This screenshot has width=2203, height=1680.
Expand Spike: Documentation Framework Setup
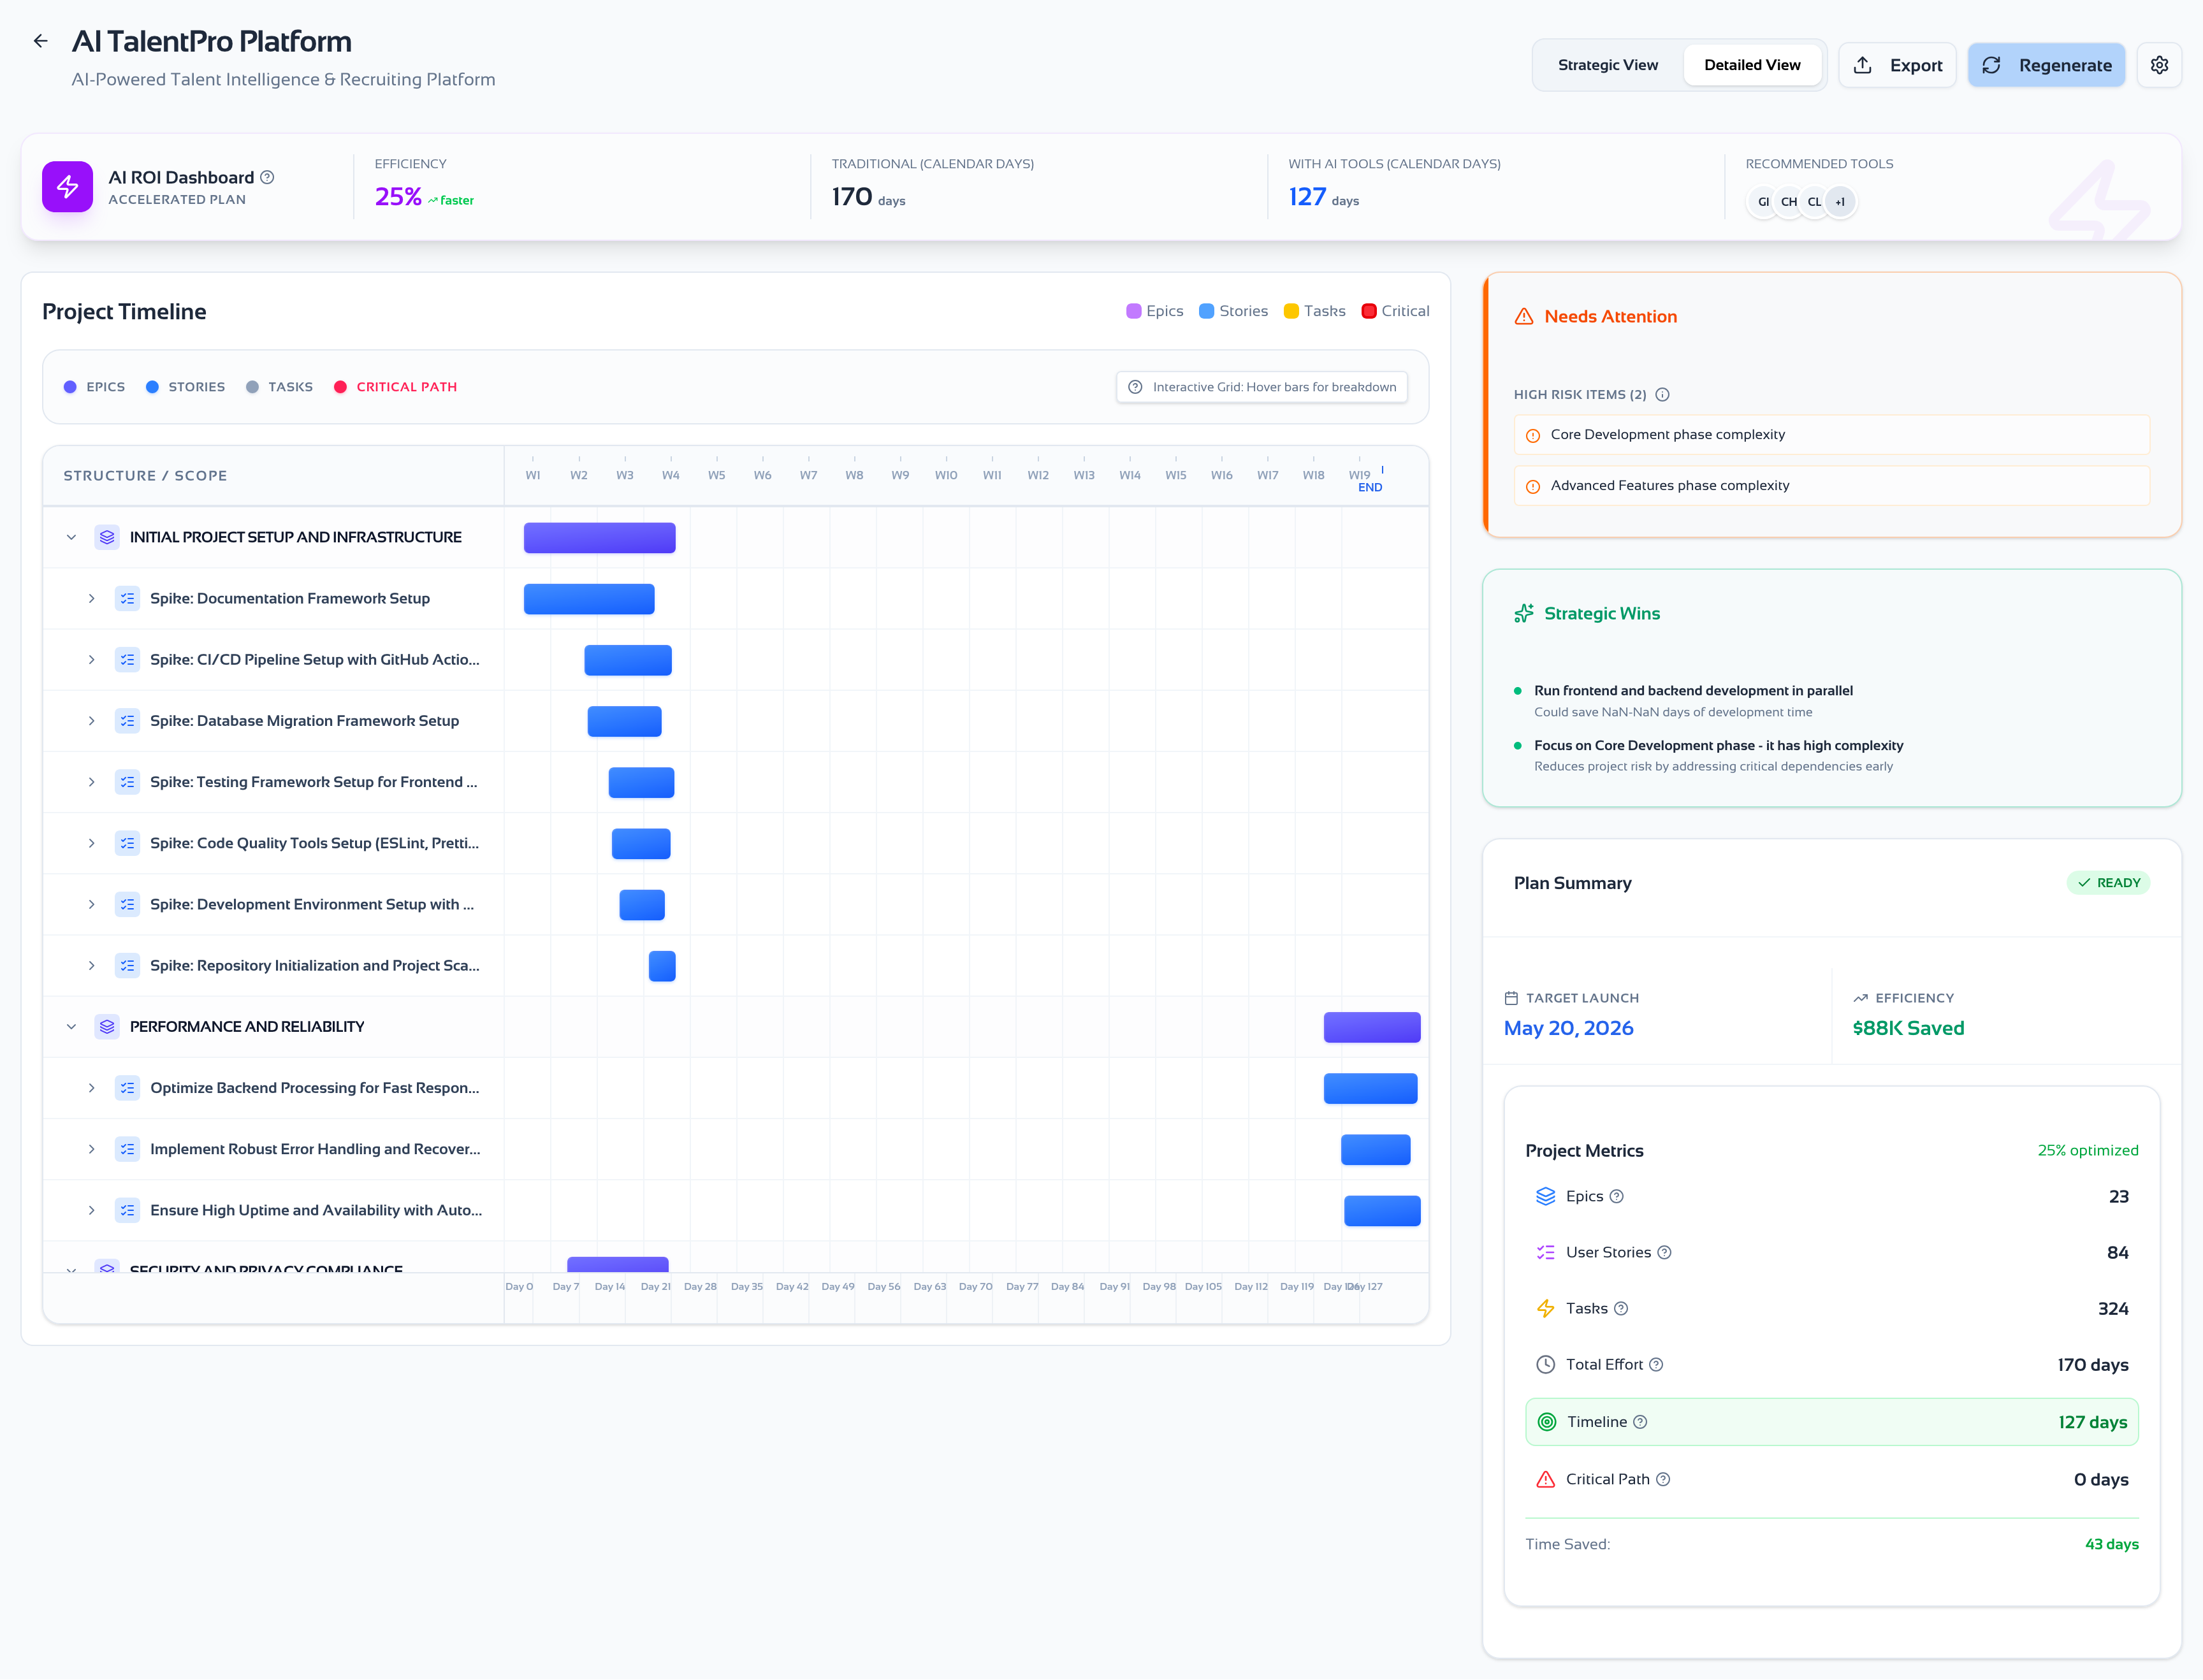pos(92,598)
